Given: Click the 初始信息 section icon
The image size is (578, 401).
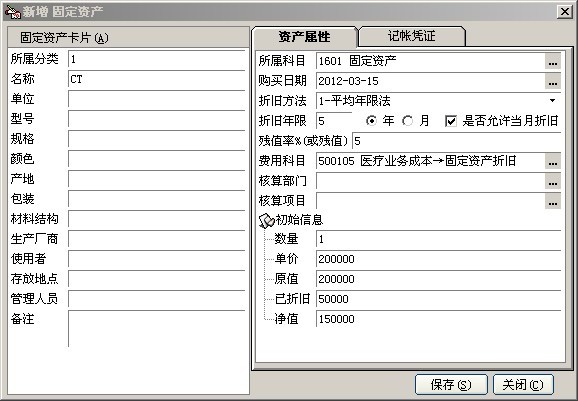Looking at the screenshot, I should coord(267,220).
